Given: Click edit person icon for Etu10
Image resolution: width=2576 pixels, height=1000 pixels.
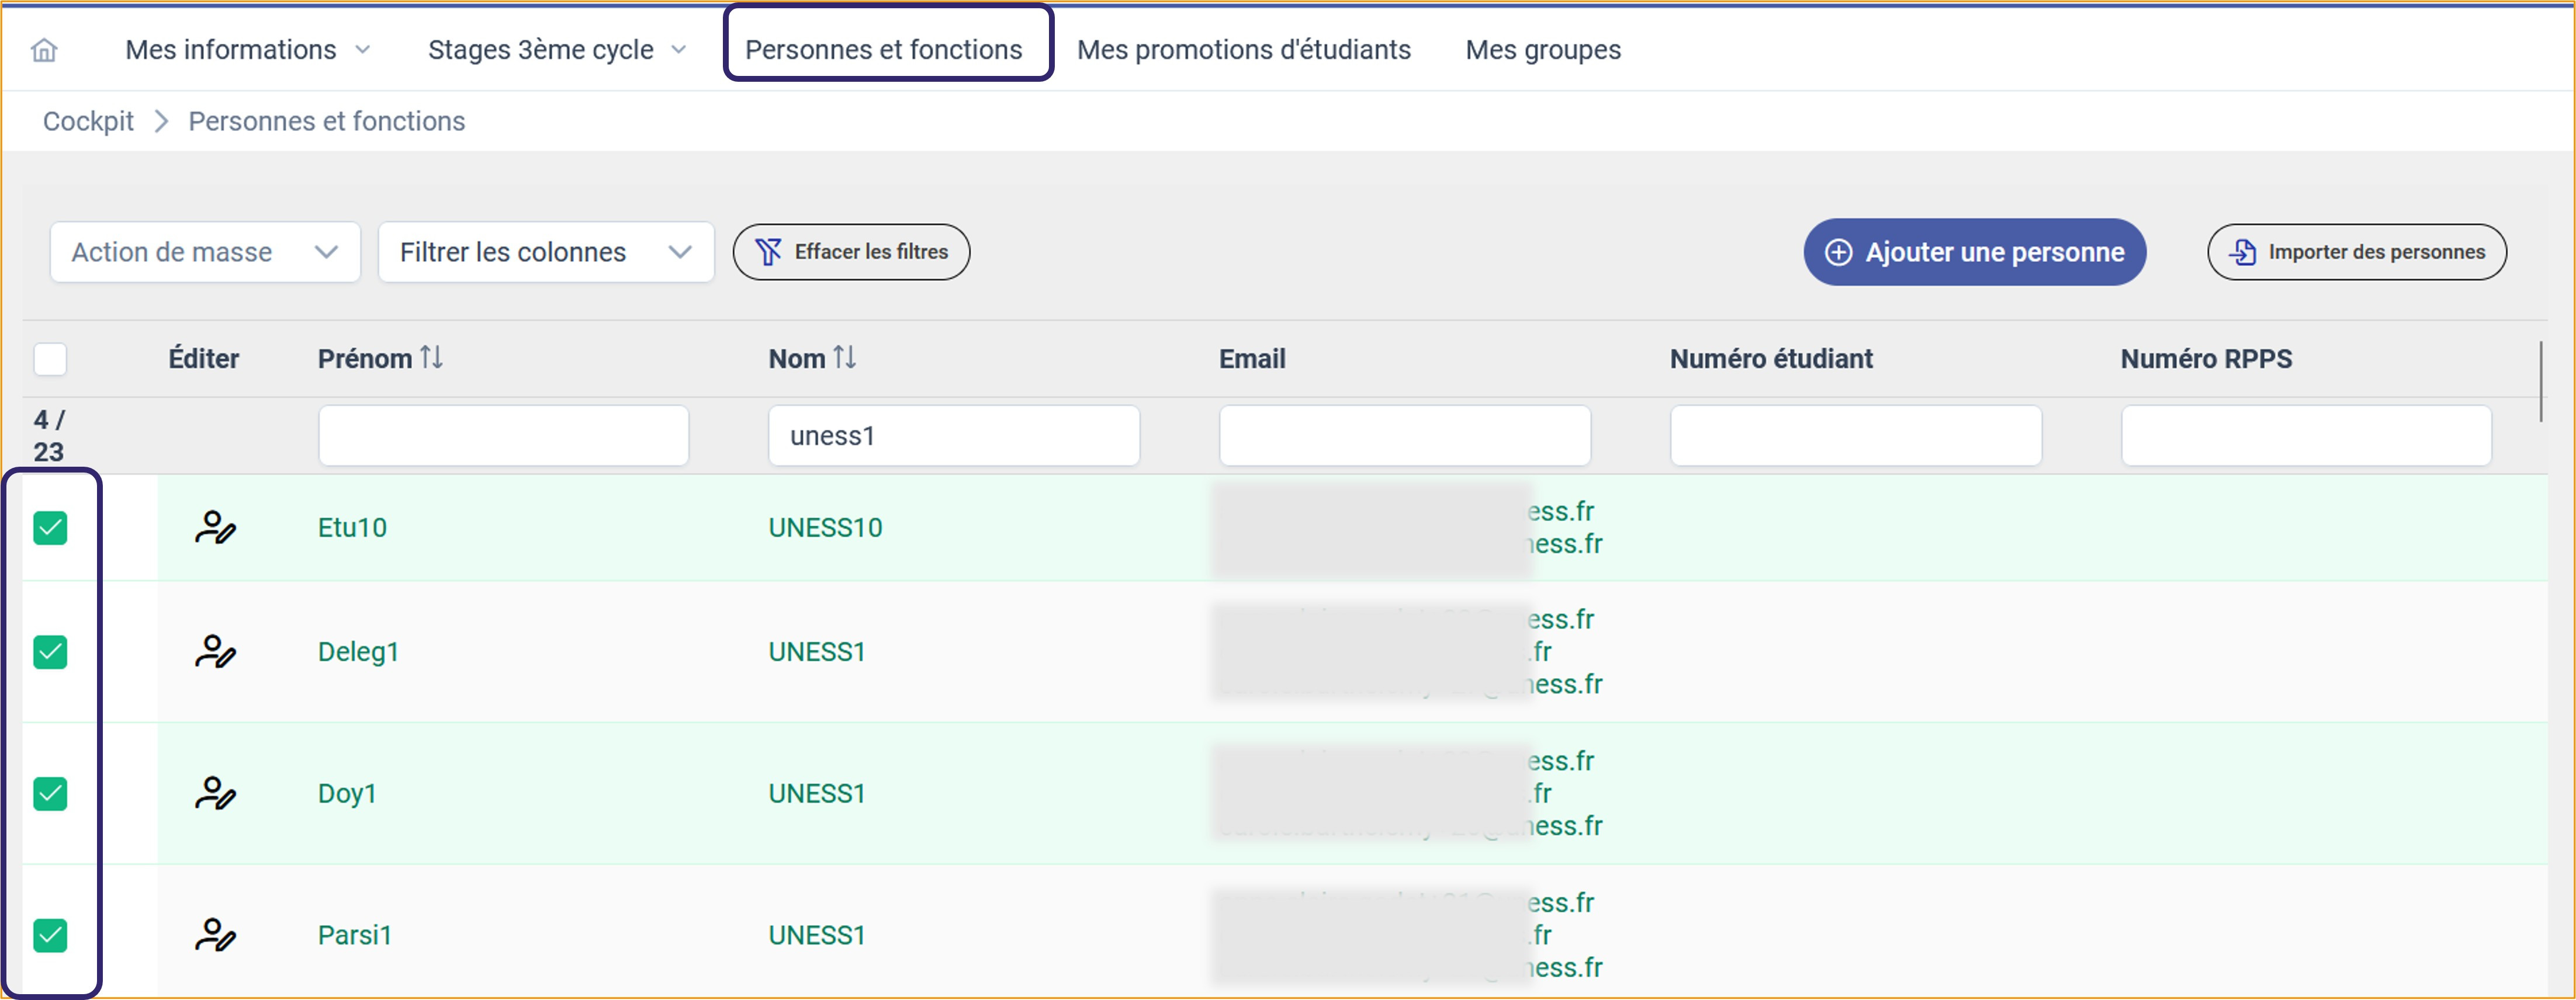Looking at the screenshot, I should (x=215, y=527).
